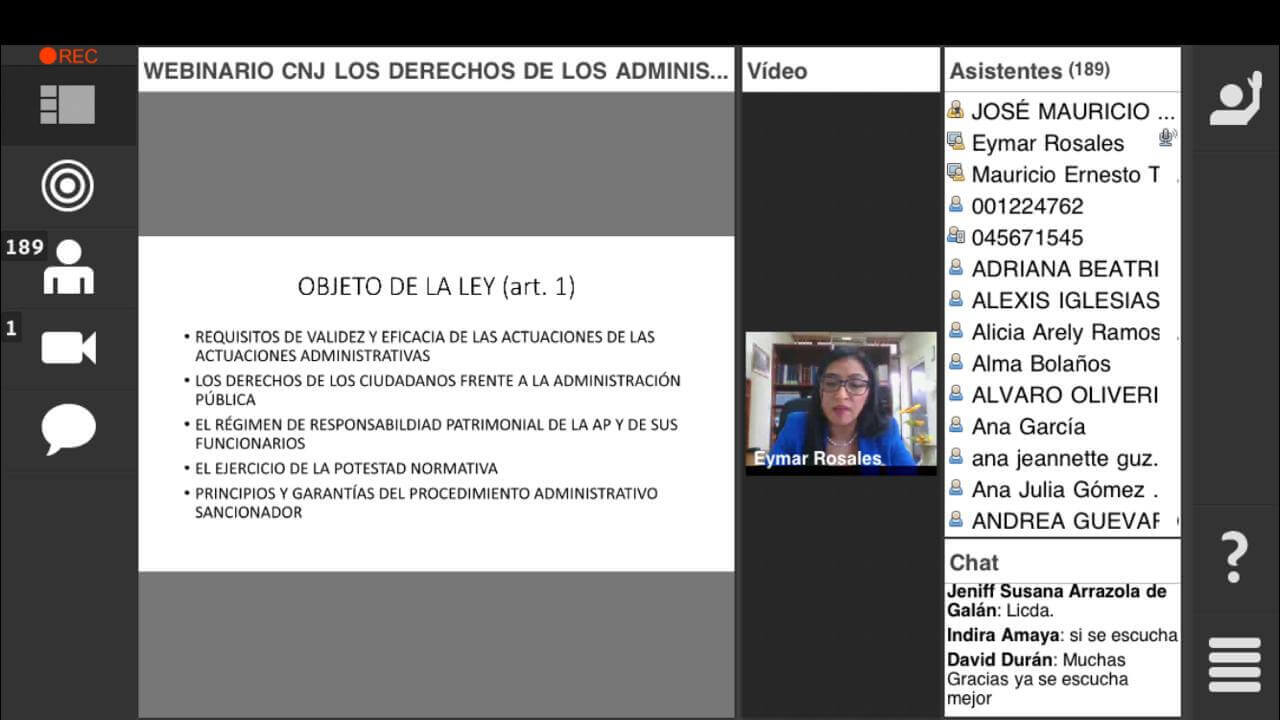The image size is (1280, 720).
Task: Select attendee ALVARO OLIVERI
Action: (x=1062, y=395)
